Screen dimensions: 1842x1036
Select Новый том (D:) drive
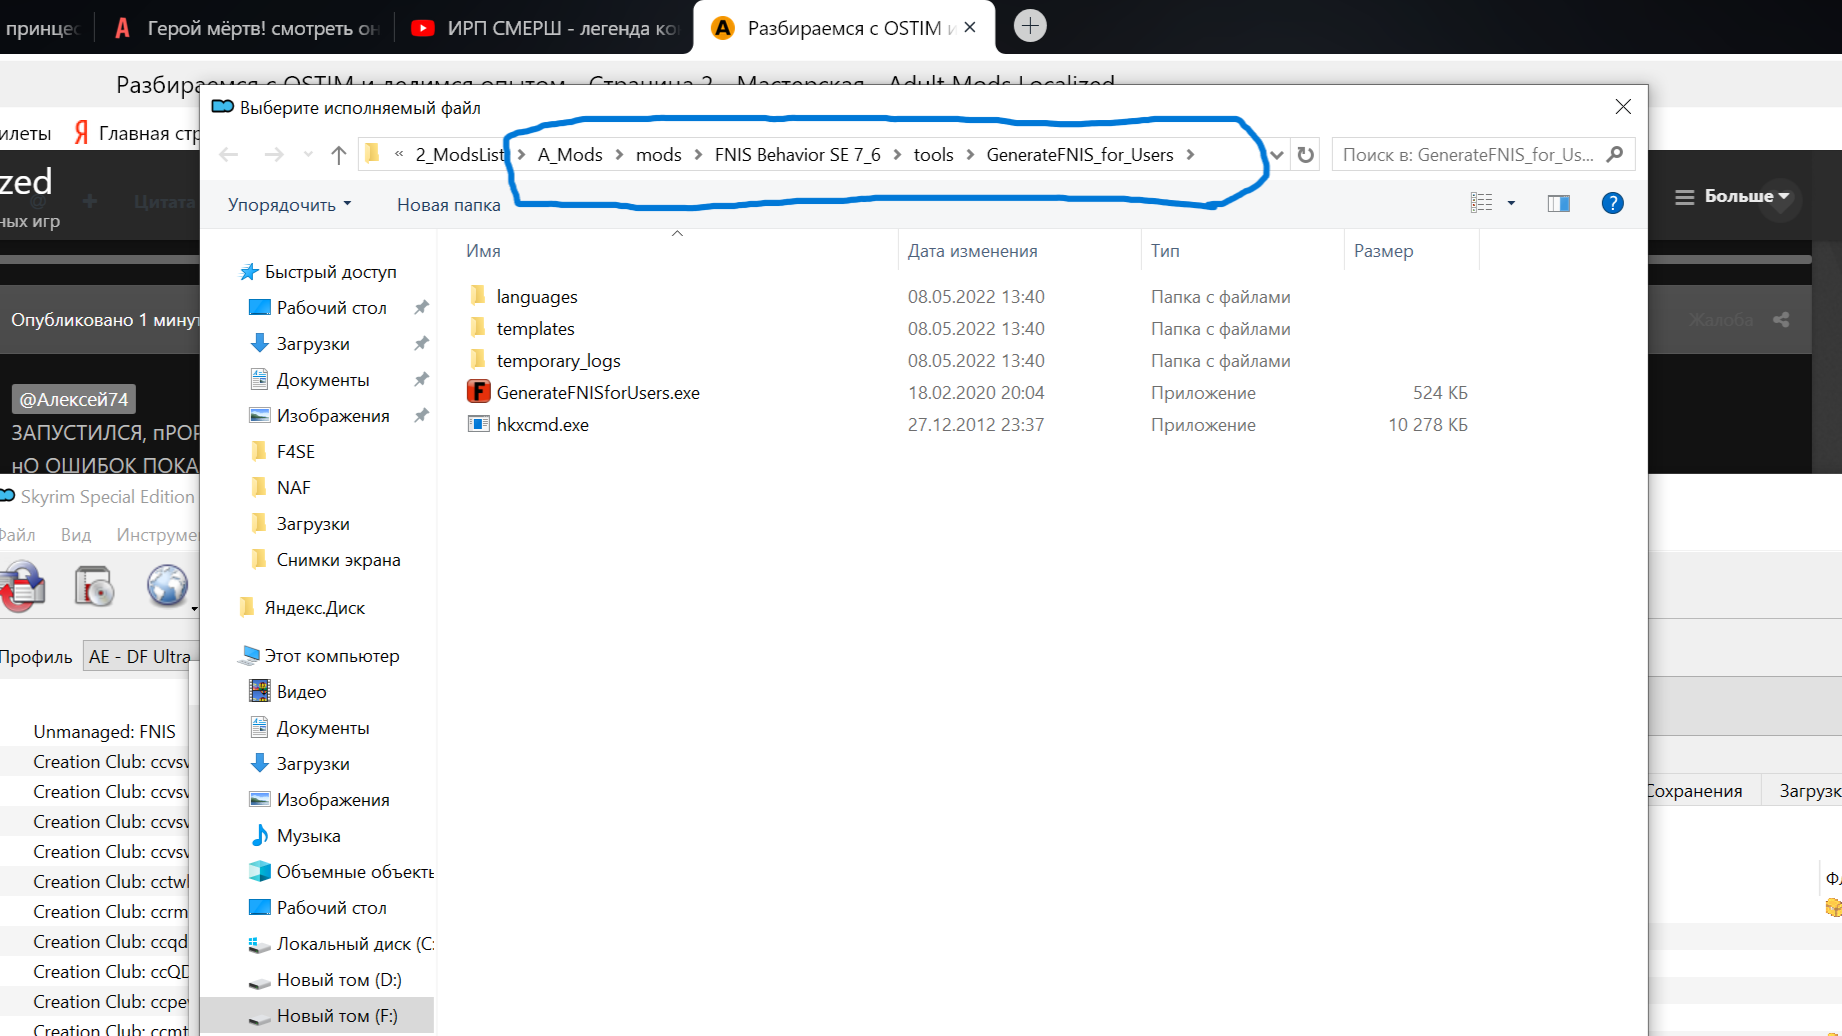pos(338,980)
